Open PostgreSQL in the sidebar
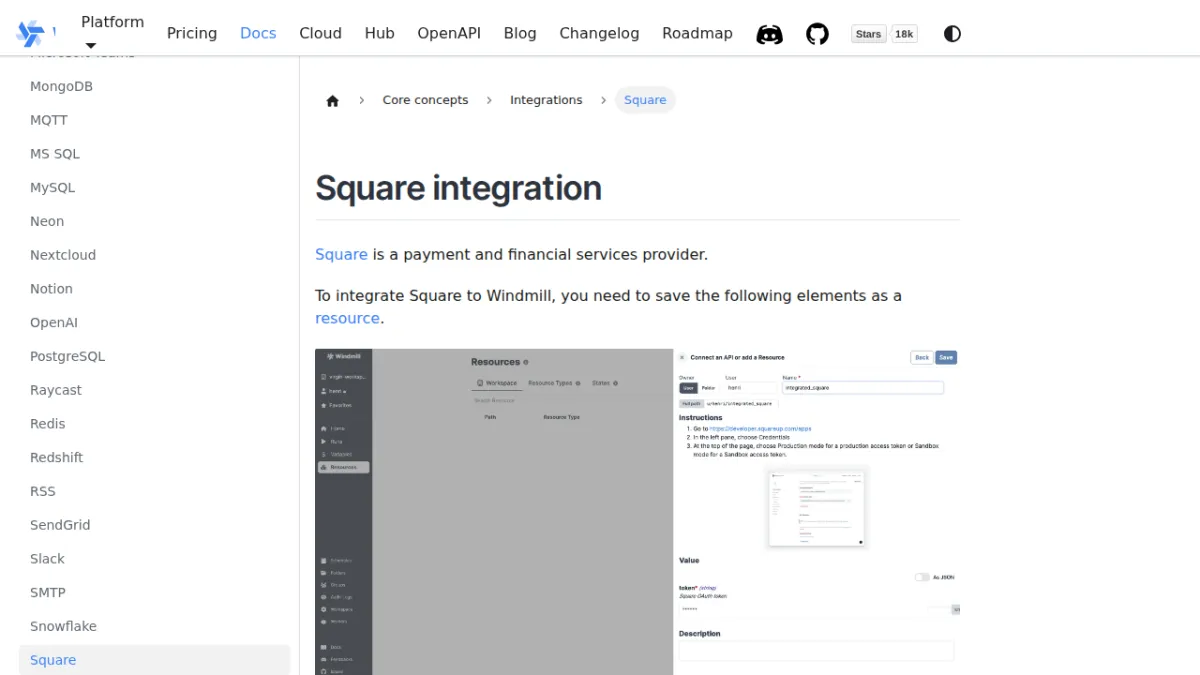The height and width of the screenshot is (675, 1200). pos(155,356)
